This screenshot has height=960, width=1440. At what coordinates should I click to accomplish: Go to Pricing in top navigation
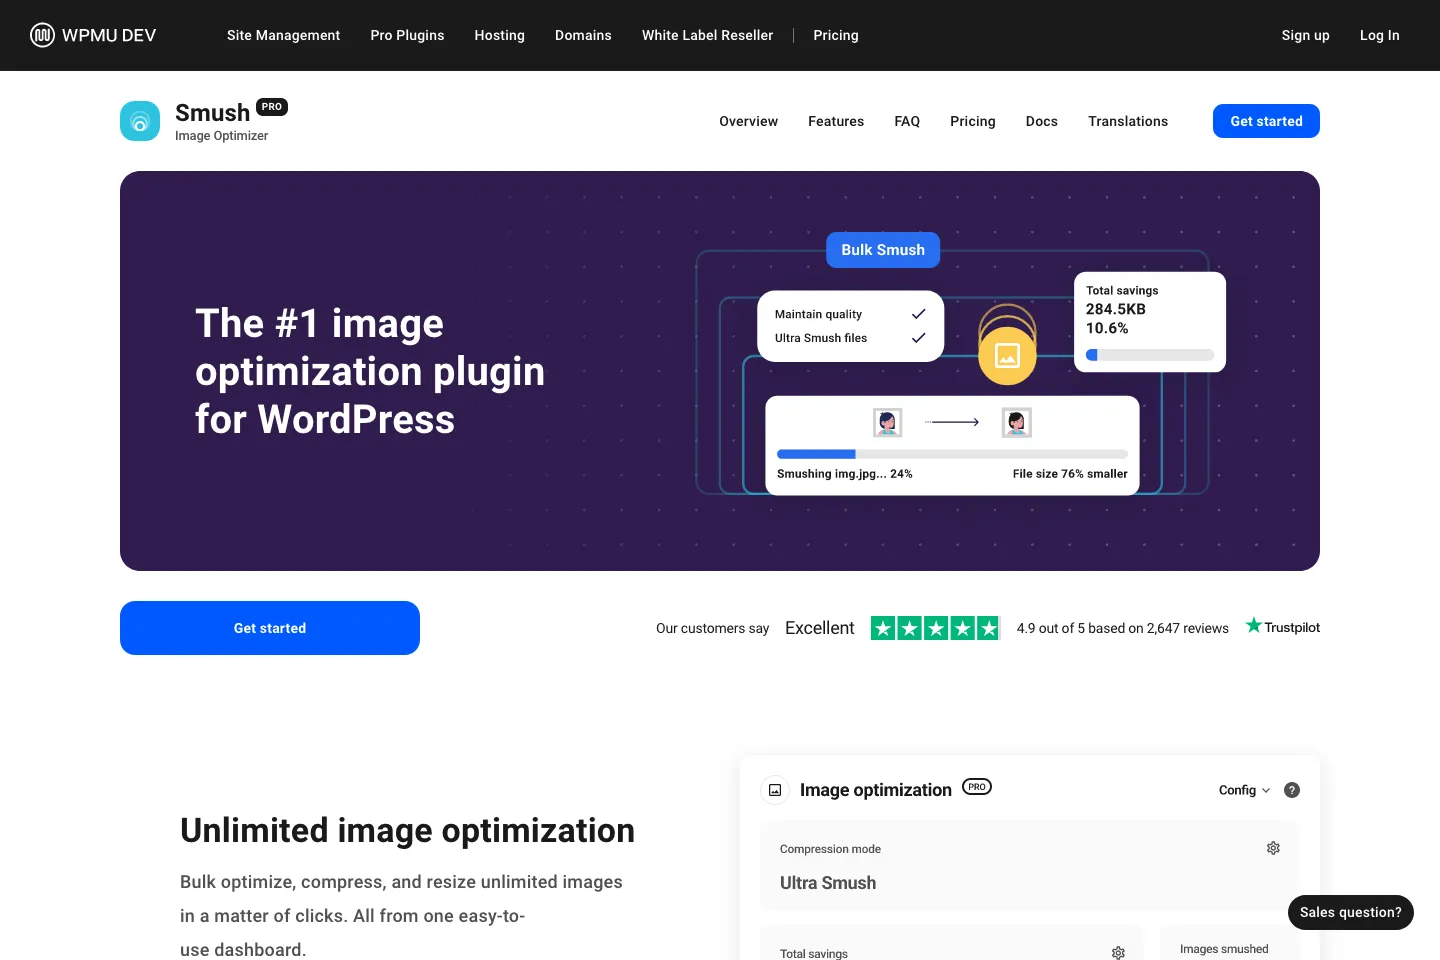(836, 35)
